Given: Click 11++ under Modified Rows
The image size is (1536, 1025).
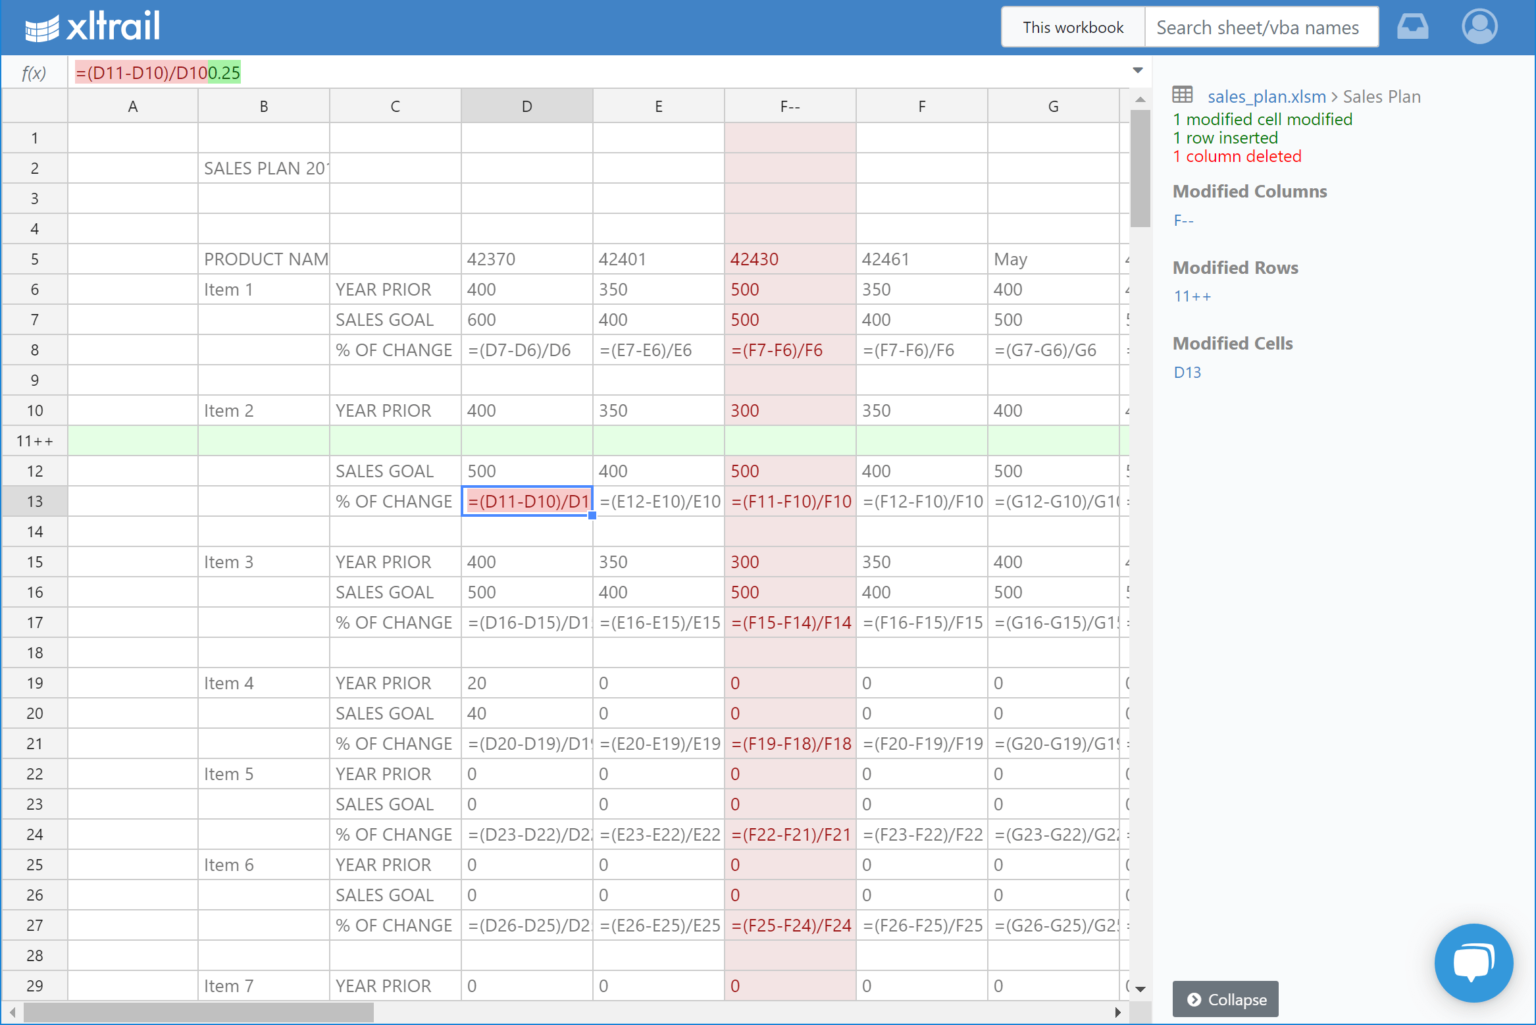Looking at the screenshot, I should [1192, 296].
